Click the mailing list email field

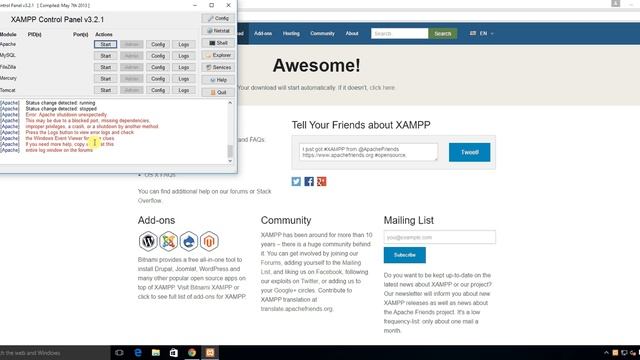[440, 237]
